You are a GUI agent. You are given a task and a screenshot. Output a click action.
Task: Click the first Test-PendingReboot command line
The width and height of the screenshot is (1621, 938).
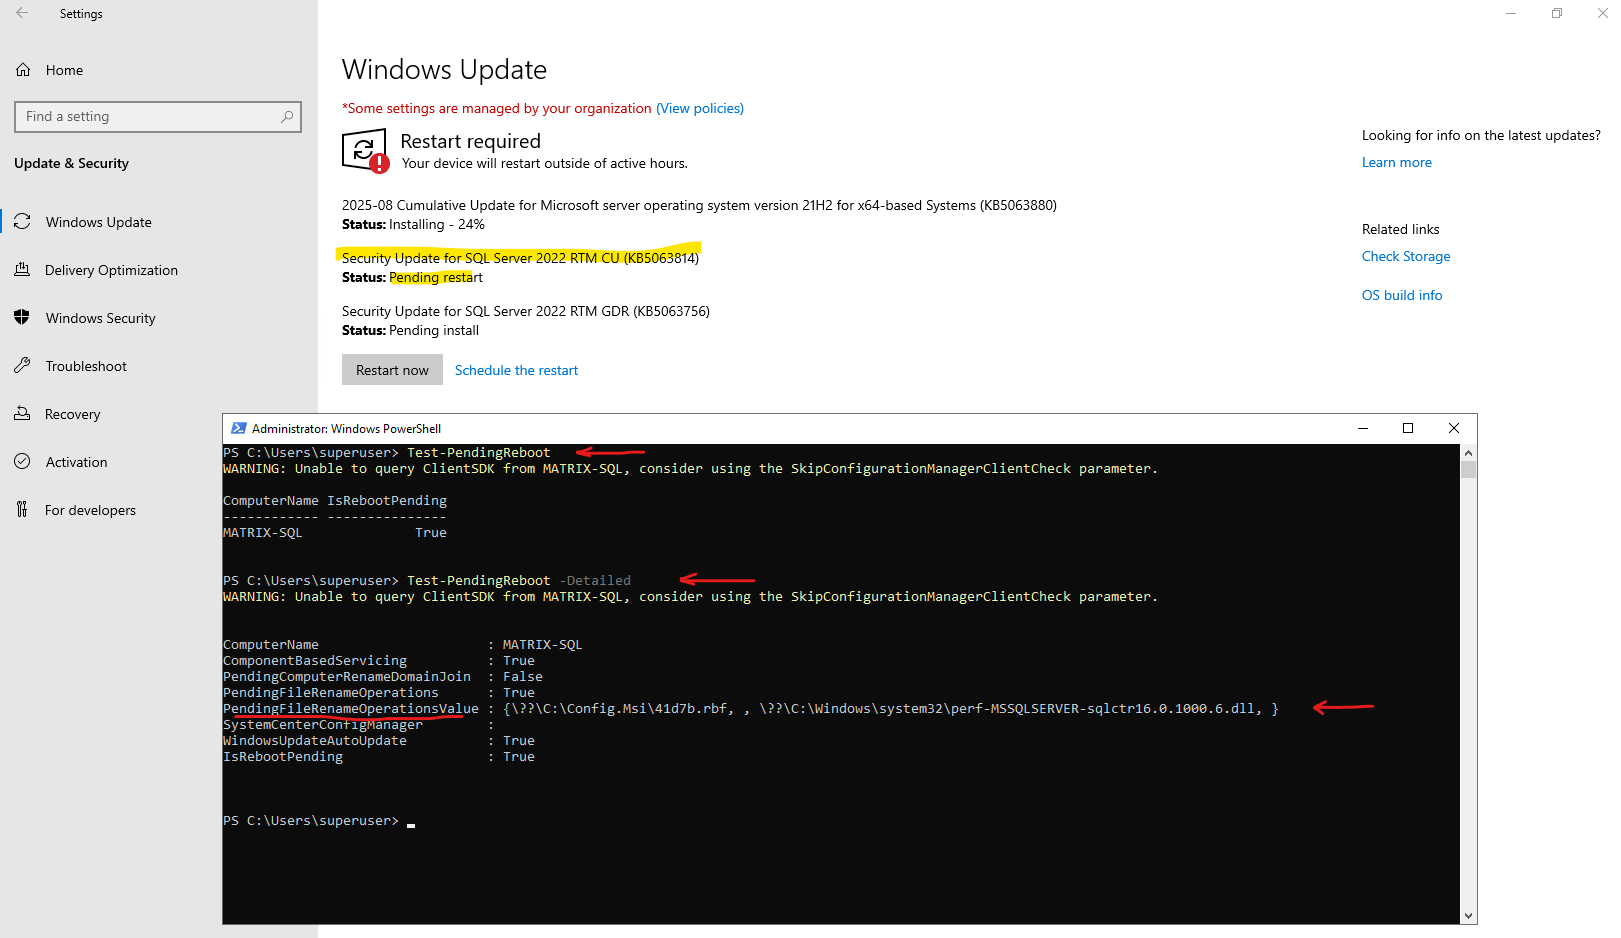[386, 453]
